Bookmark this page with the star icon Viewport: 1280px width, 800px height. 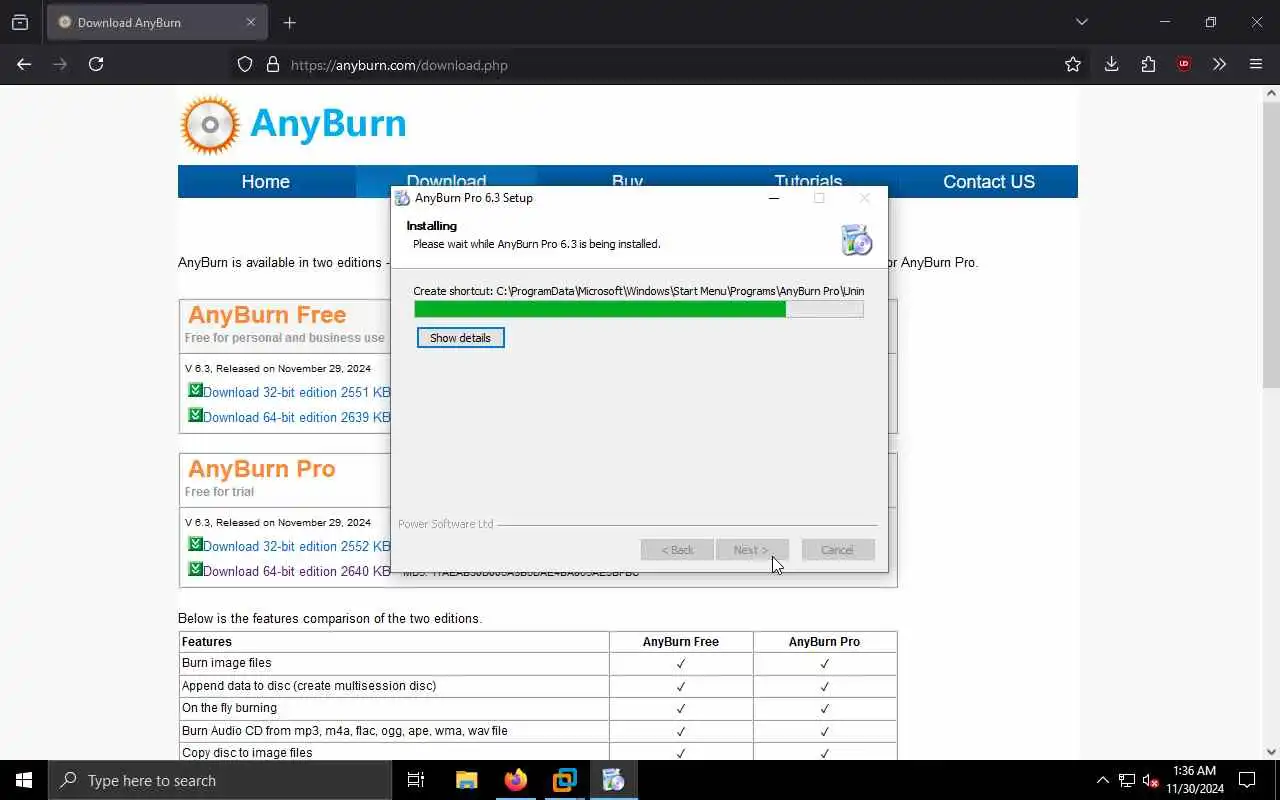pos(1073,64)
